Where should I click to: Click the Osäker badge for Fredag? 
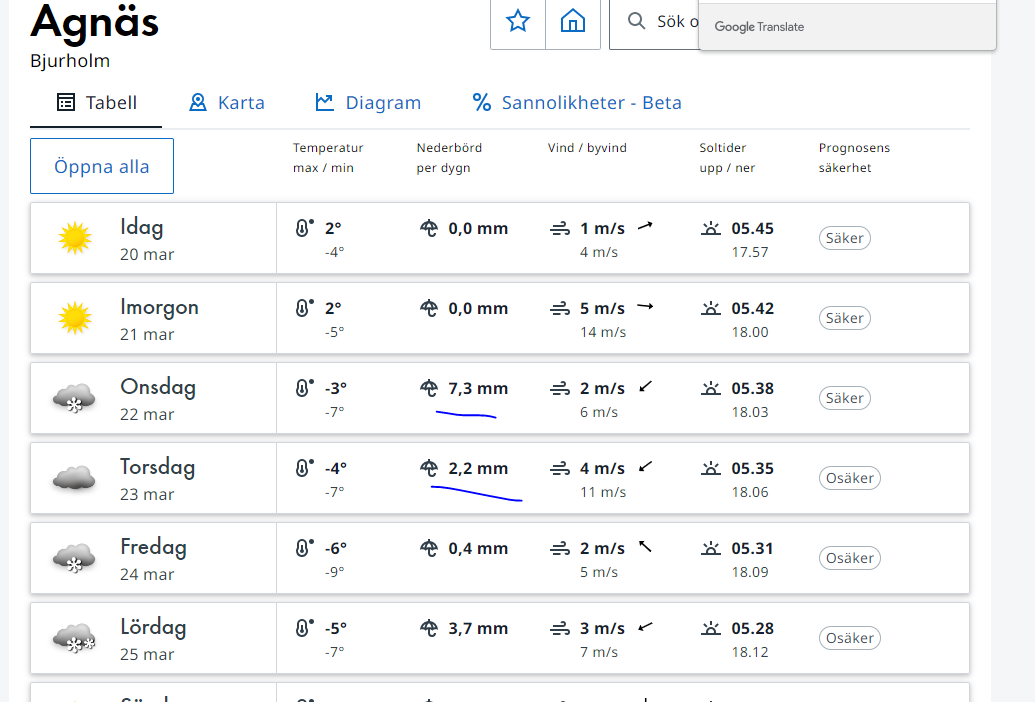pos(850,558)
